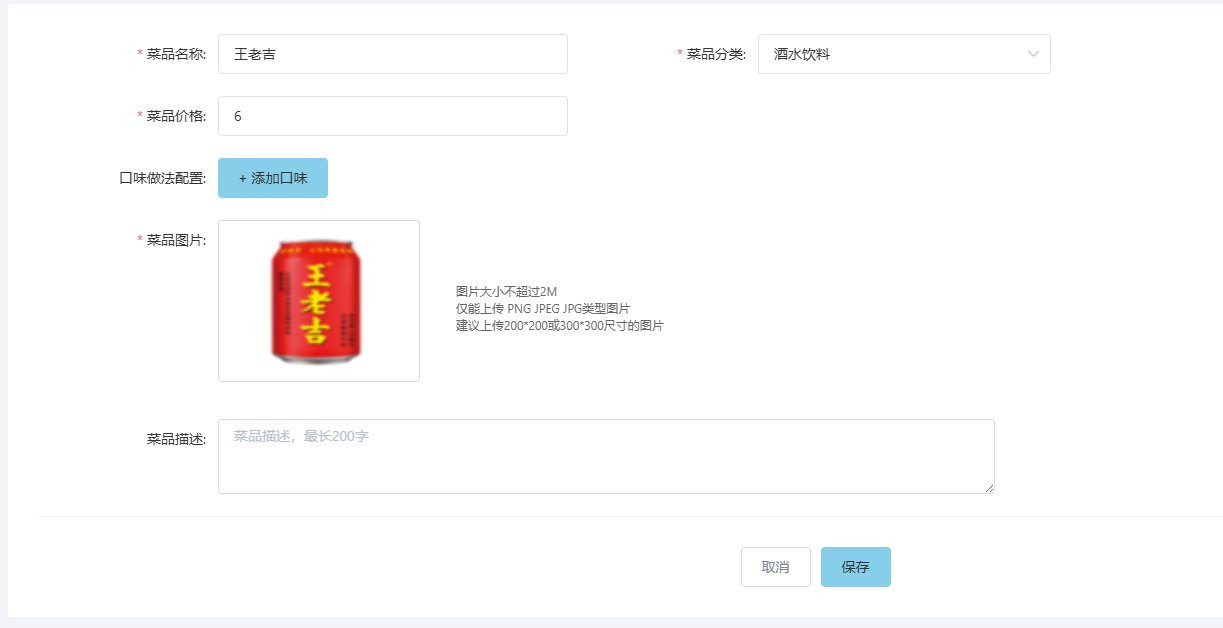
Task: Click the 菜品名称 field label
Action: 176,54
